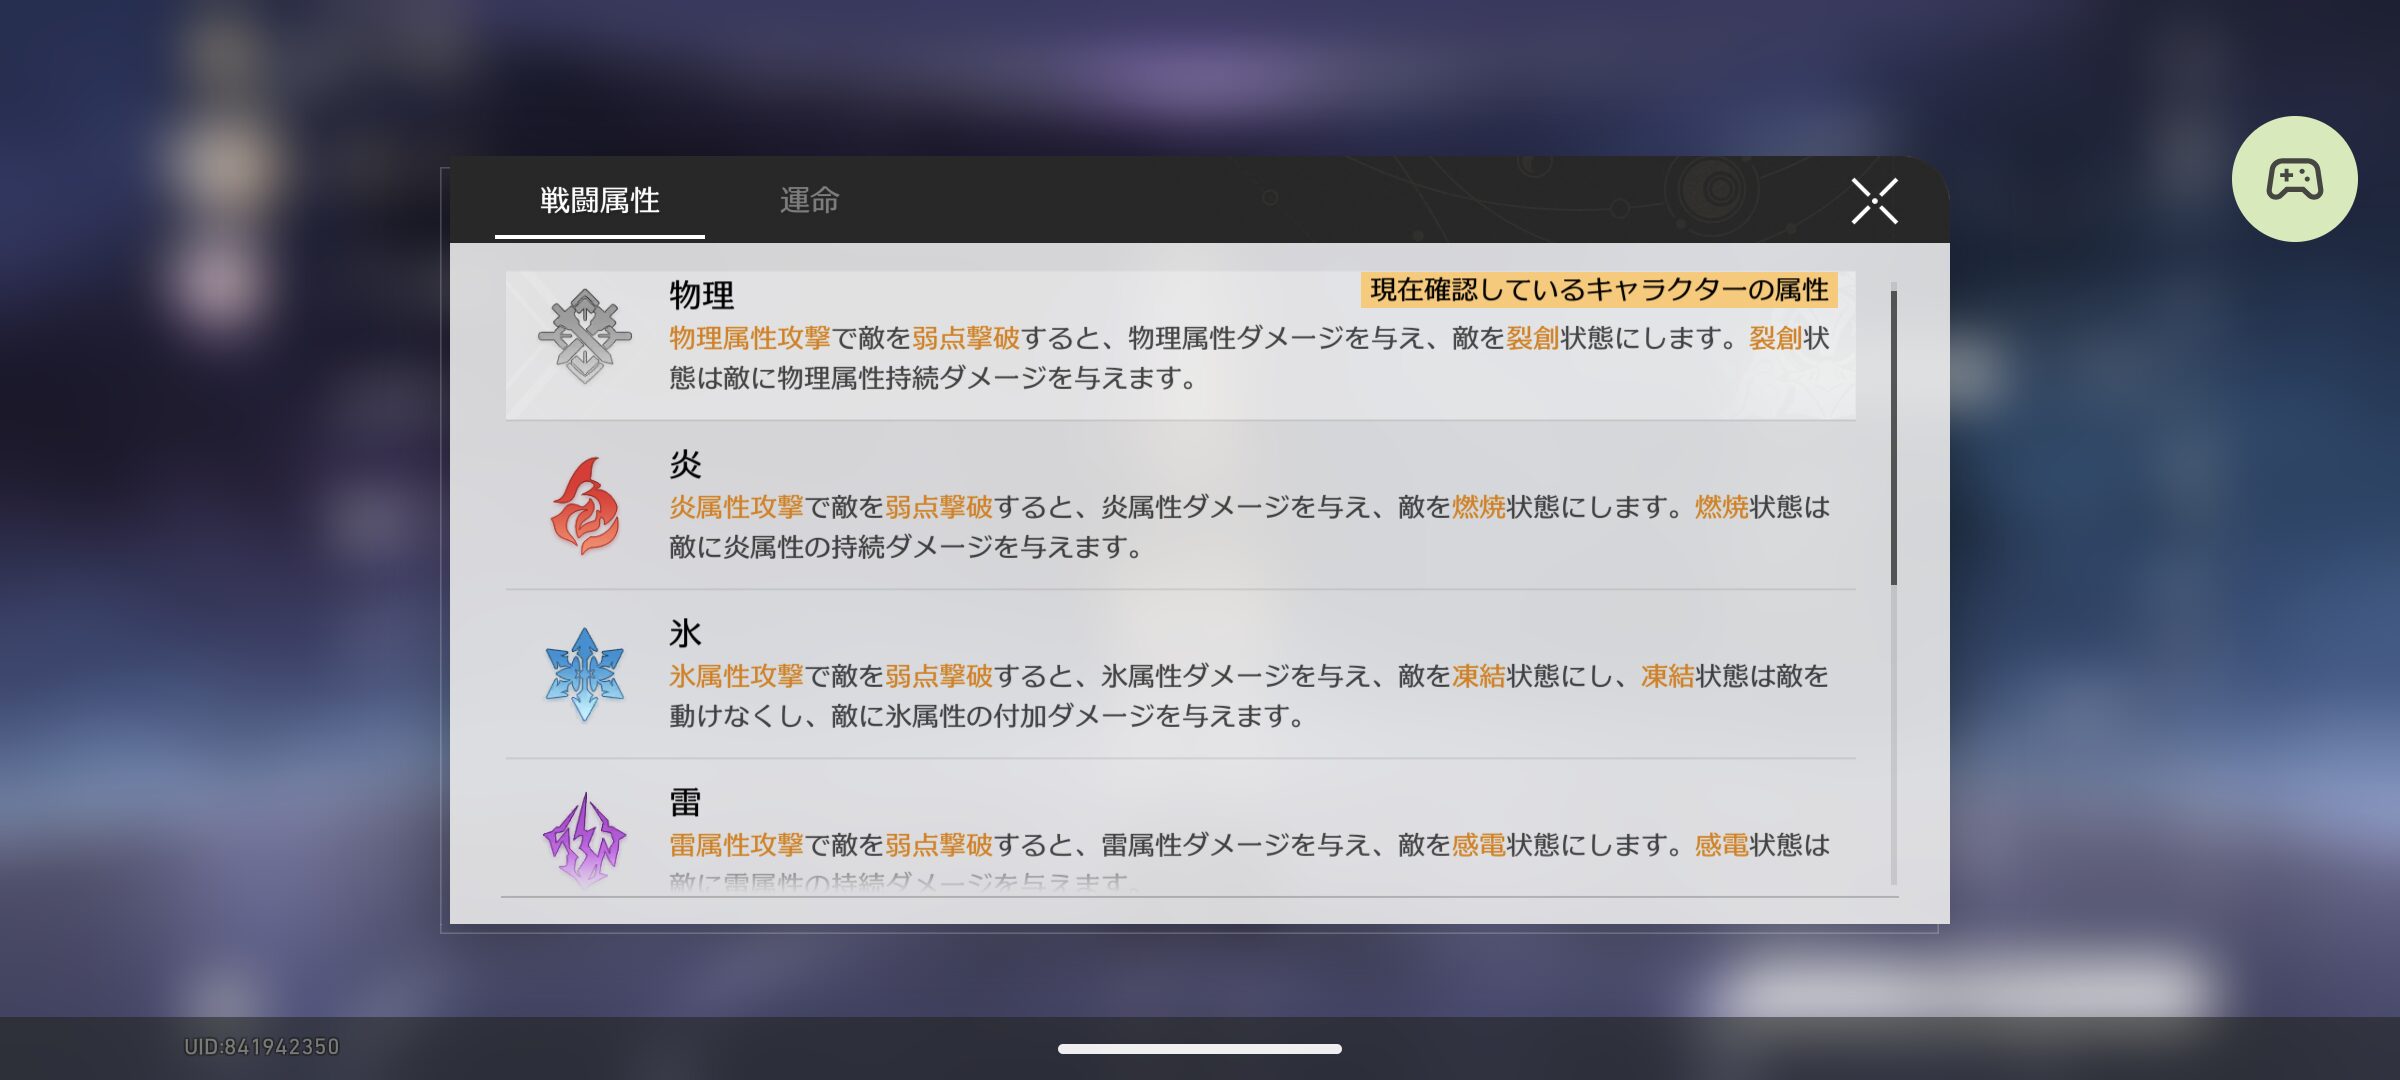Click the purple Lightning element icon
The height and width of the screenshot is (1080, 2400).
tap(585, 840)
